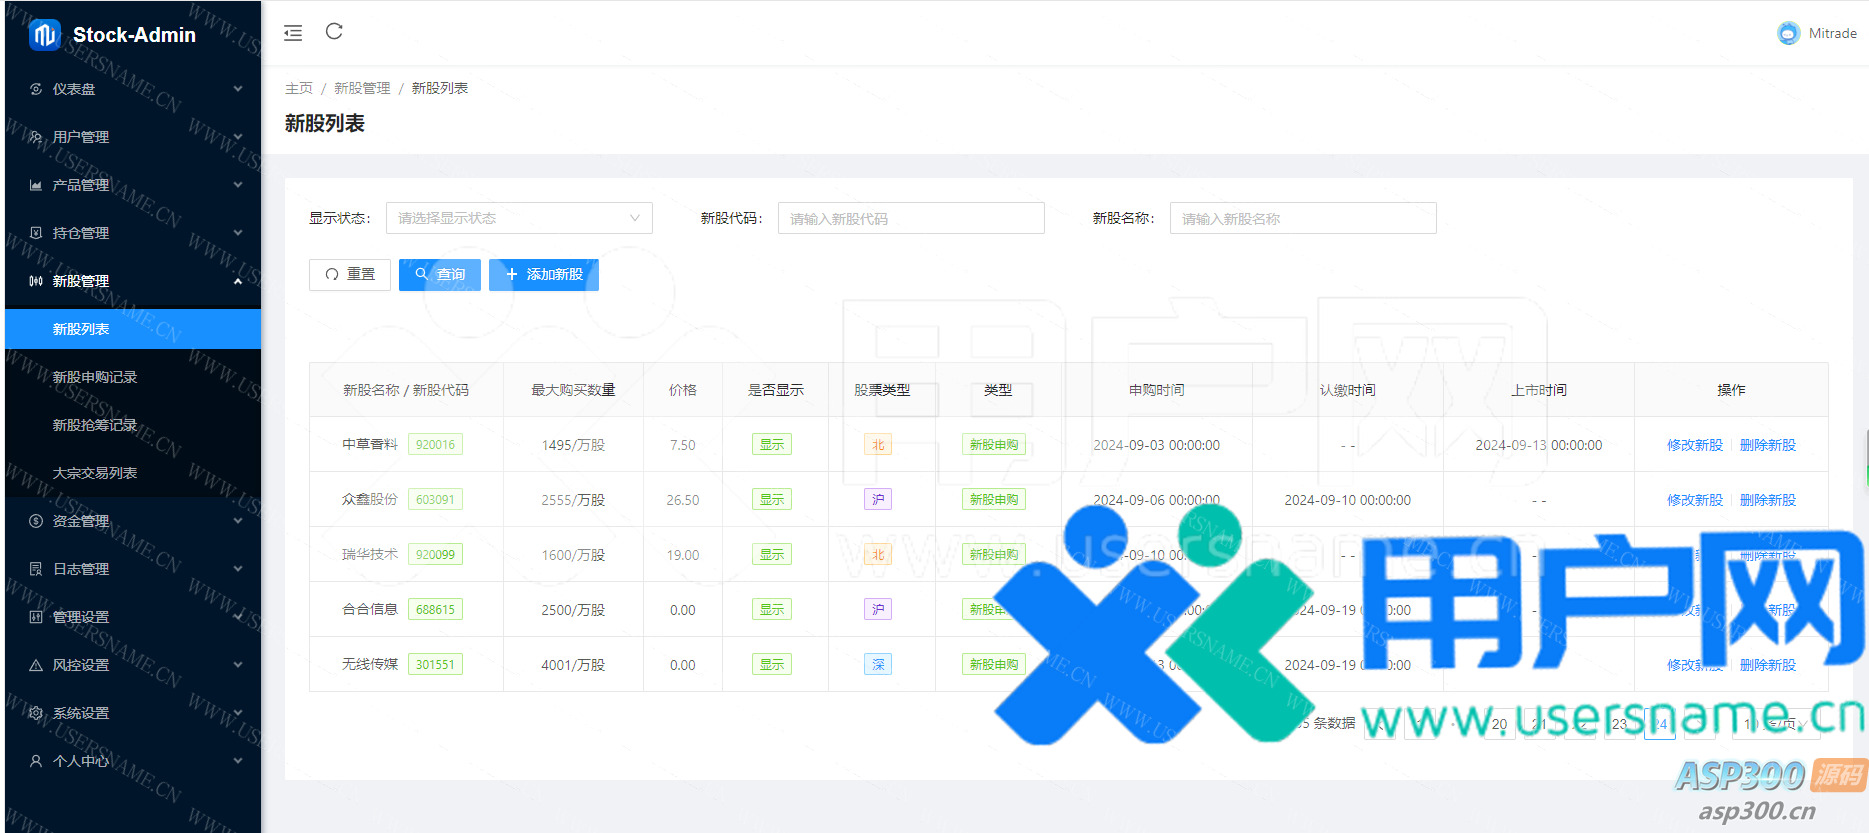Collapse the sidebar with the fold icon

point(293,33)
